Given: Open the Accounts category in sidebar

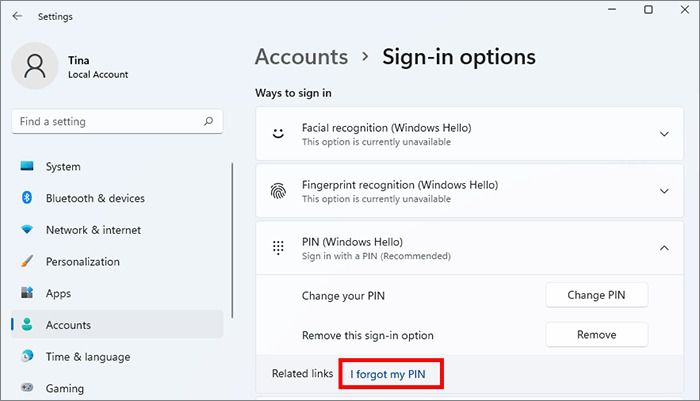Looking at the screenshot, I should click(68, 325).
